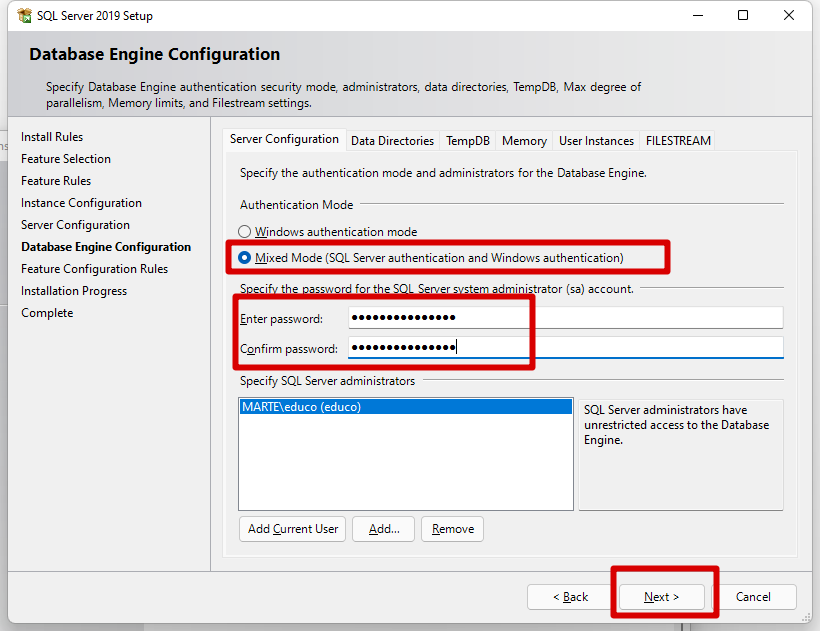Close the SQL Server Setup window

click(x=789, y=16)
